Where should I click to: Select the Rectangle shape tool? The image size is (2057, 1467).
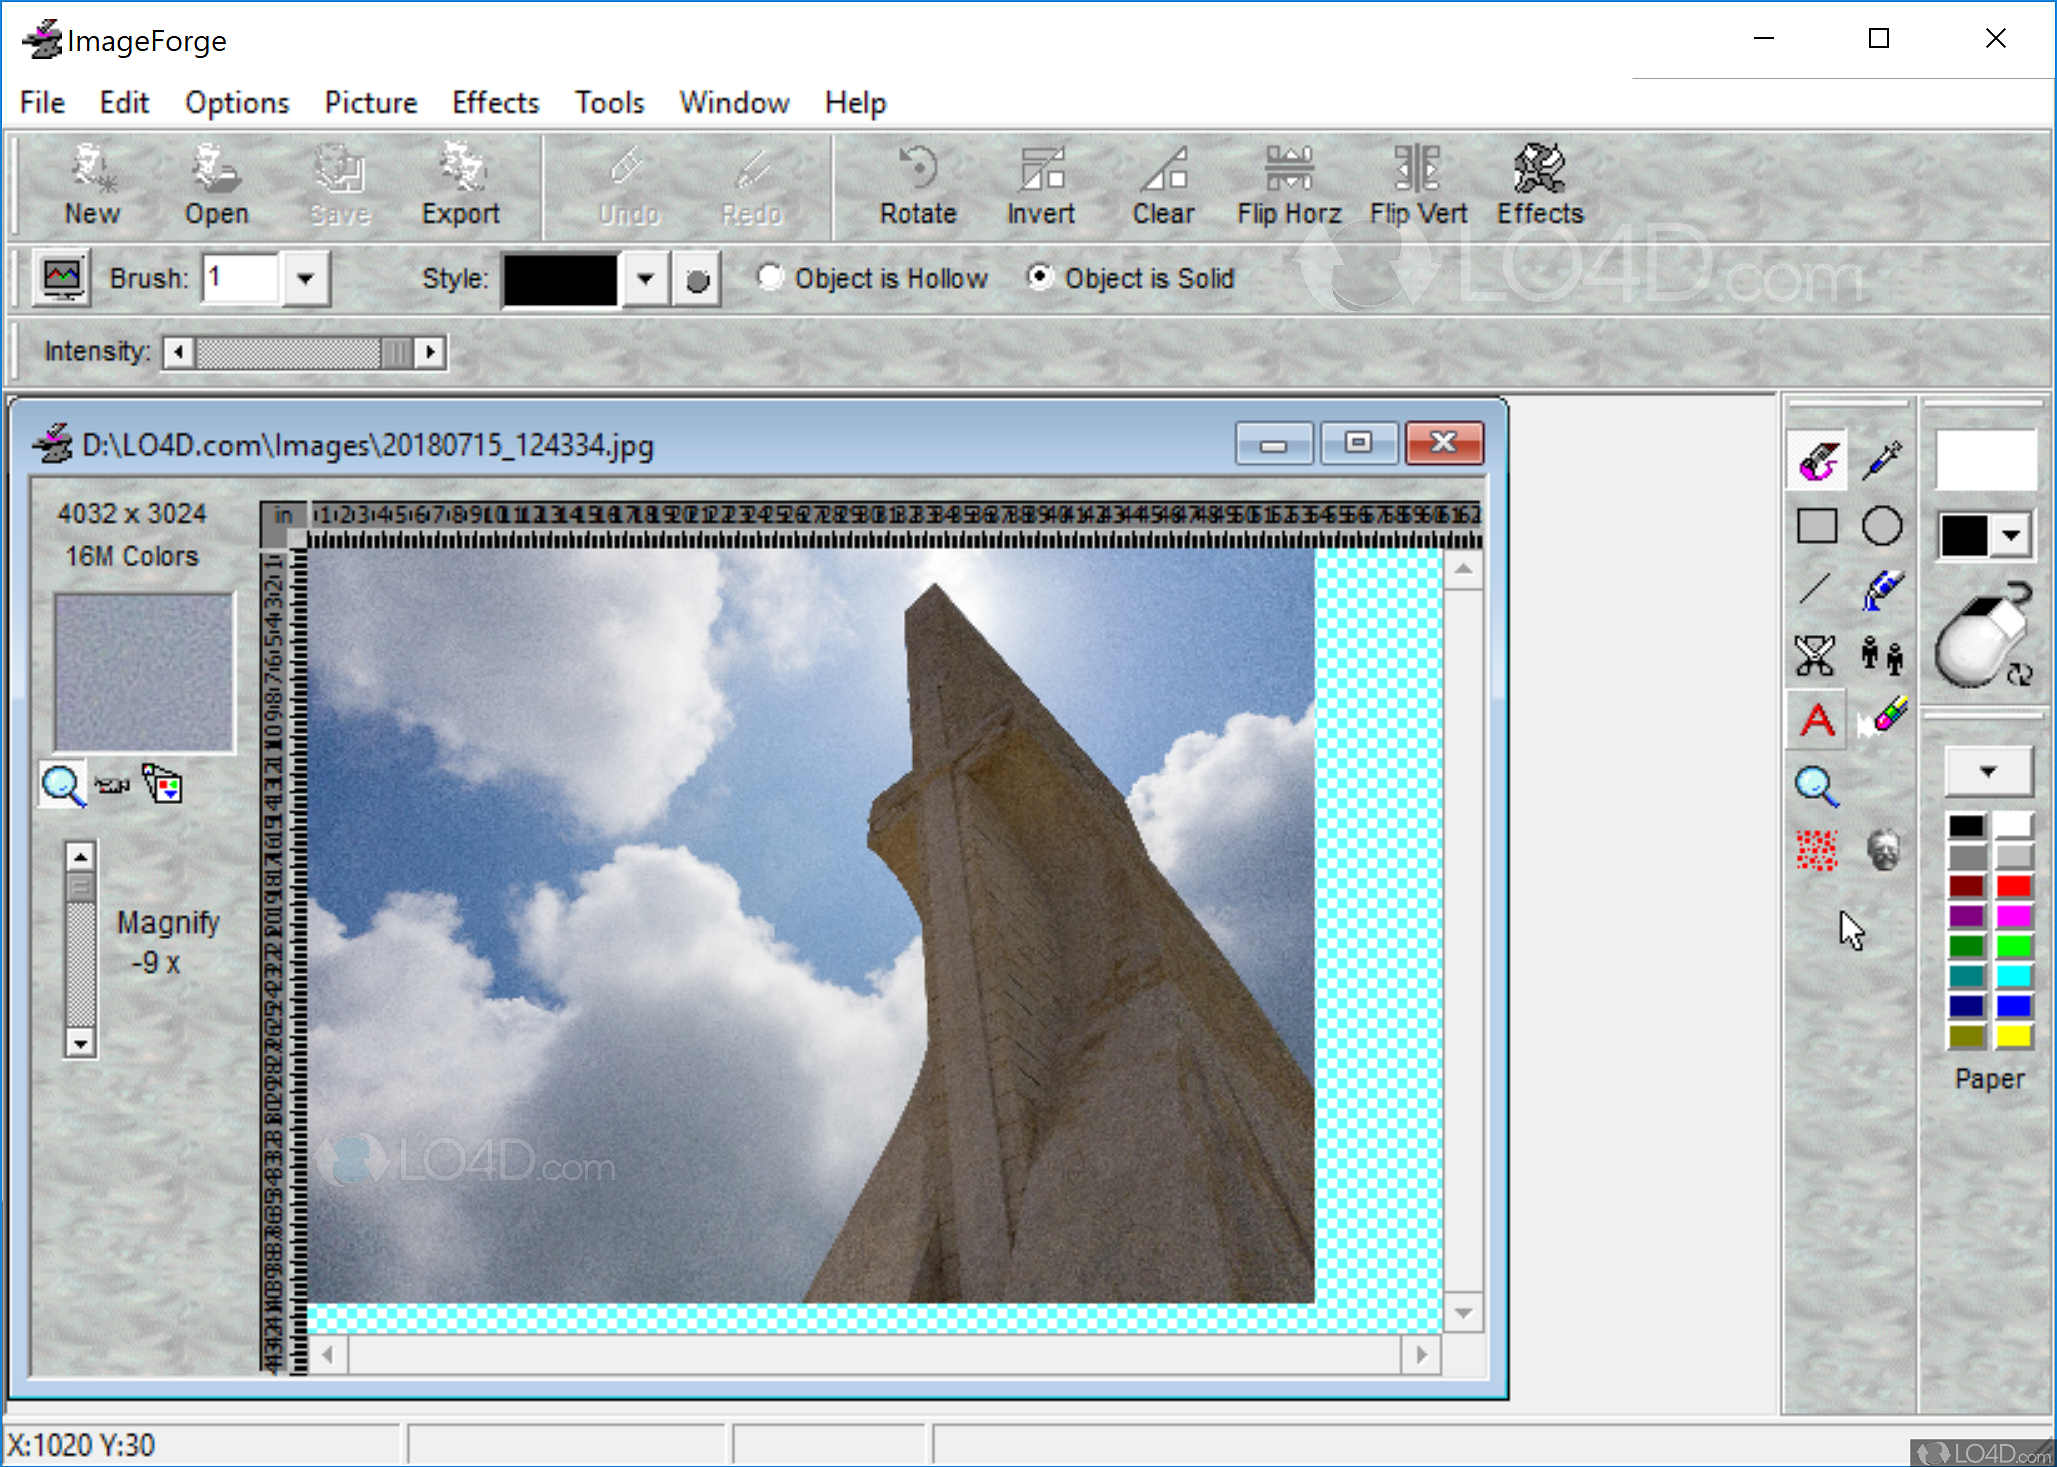pyautogui.click(x=1816, y=525)
